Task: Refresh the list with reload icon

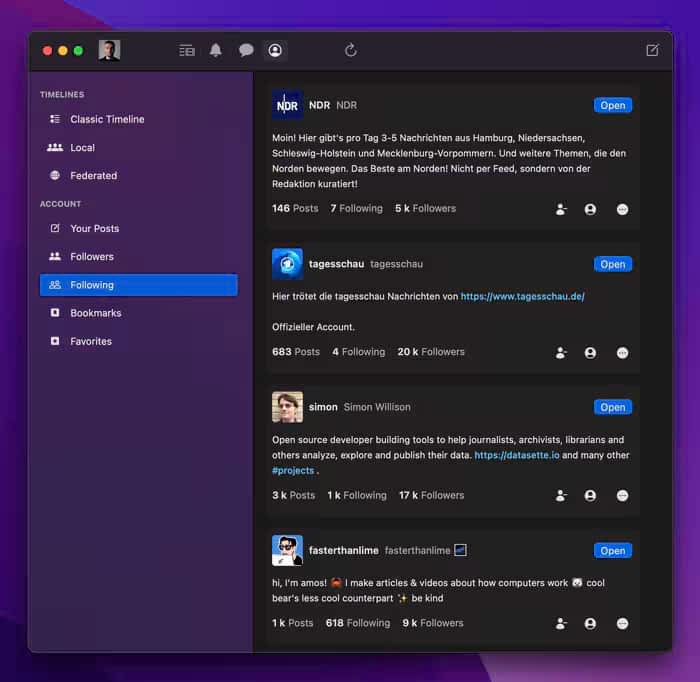Action: coord(351,50)
